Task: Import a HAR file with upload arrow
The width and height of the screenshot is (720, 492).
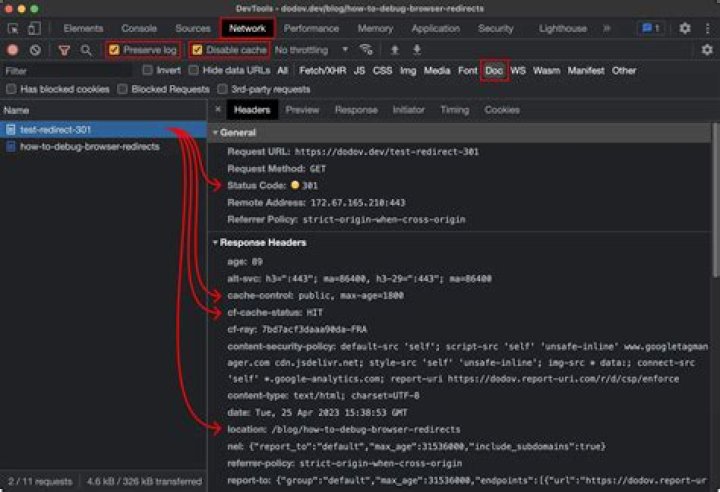Action: point(394,50)
